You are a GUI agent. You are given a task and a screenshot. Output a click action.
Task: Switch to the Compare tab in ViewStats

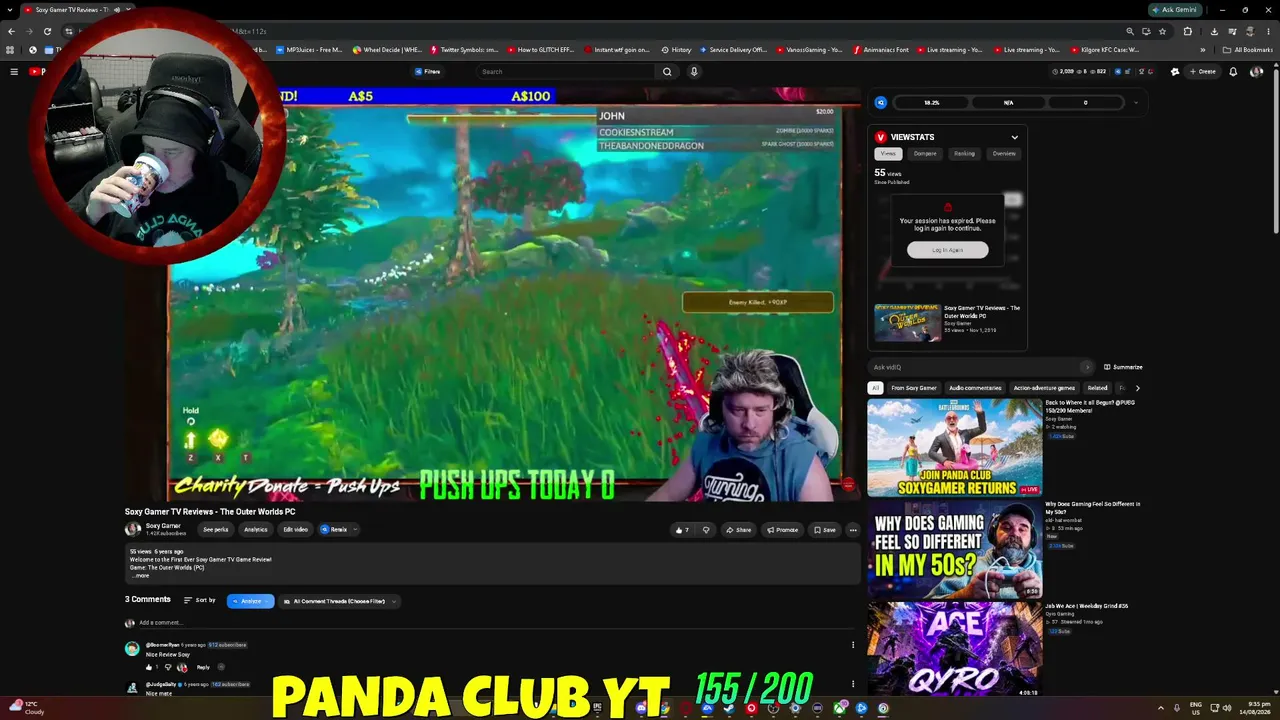coord(925,154)
